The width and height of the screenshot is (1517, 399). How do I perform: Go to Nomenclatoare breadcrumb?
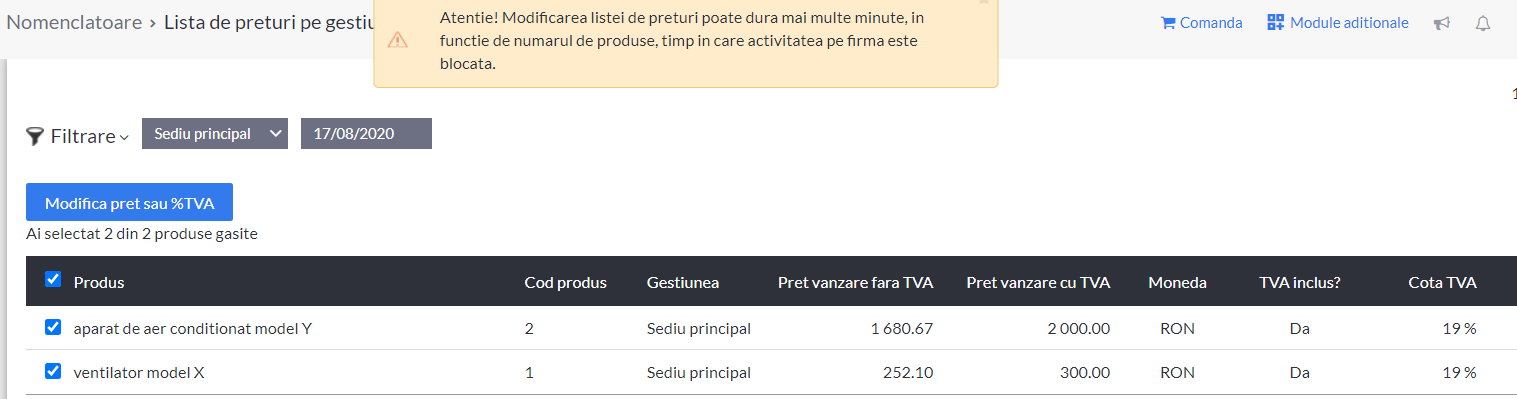point(74,22)
